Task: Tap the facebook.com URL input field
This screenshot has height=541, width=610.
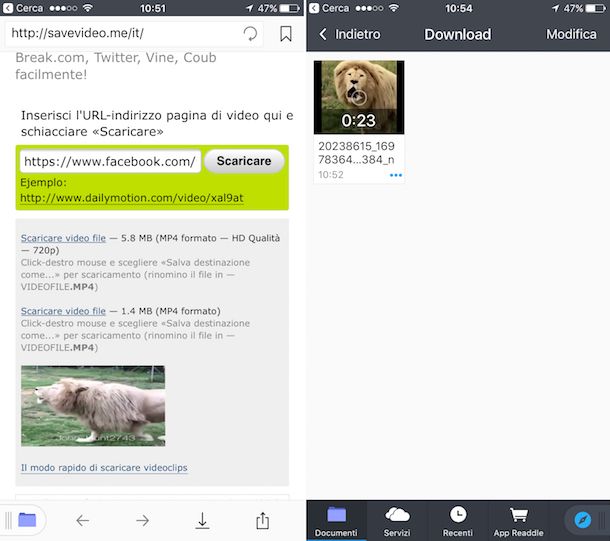Action: [x=110, y=161]
